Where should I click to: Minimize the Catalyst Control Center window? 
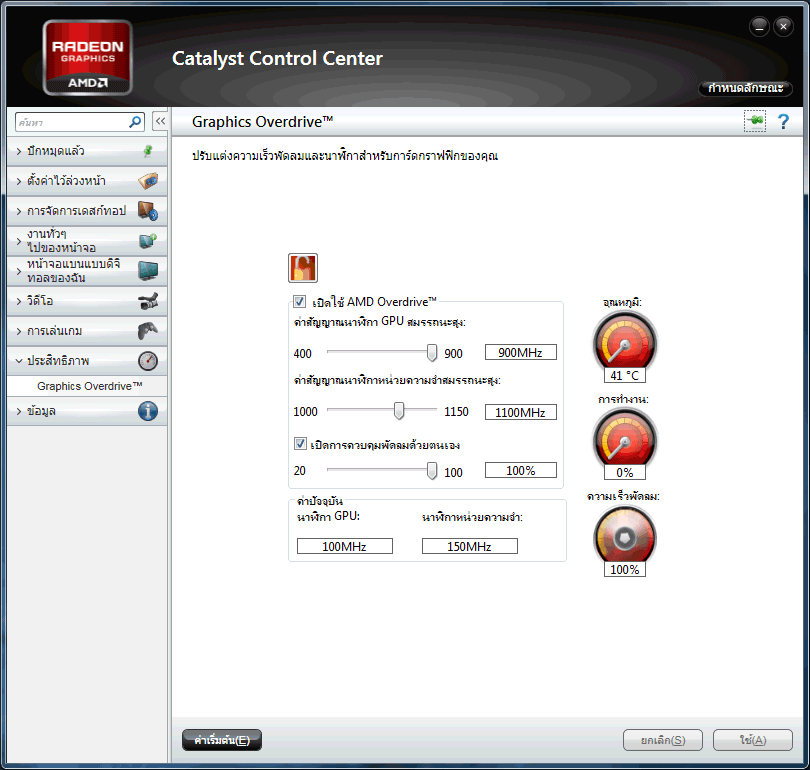(x=759, y=26)
